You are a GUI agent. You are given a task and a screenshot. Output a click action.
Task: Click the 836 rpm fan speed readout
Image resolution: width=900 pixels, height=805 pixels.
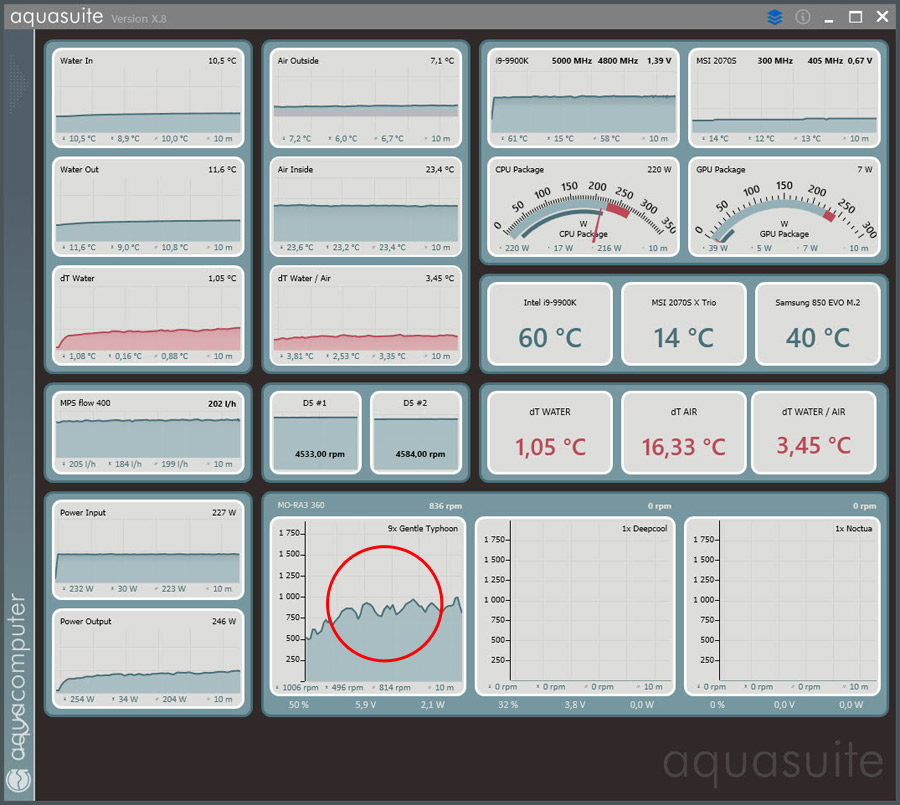tap(445, 506)
